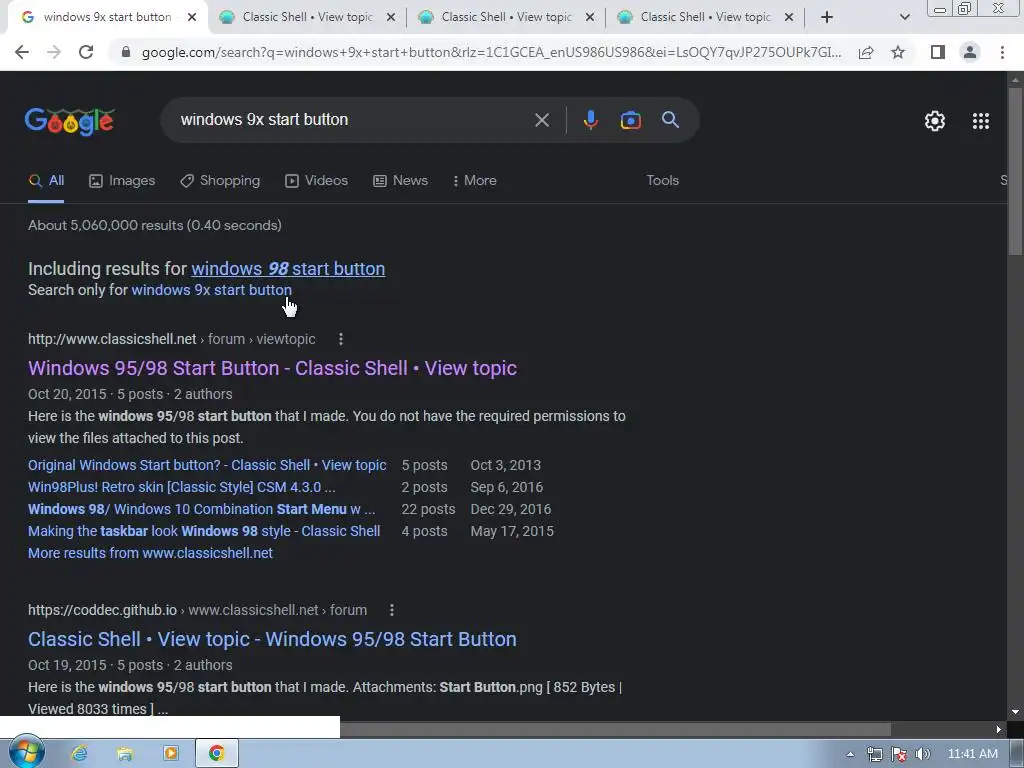Image resolution: width=1024 pixels, height=768 pixels.
Task: Open Windows Explorer from the taskbar
Action: point(125,754)
